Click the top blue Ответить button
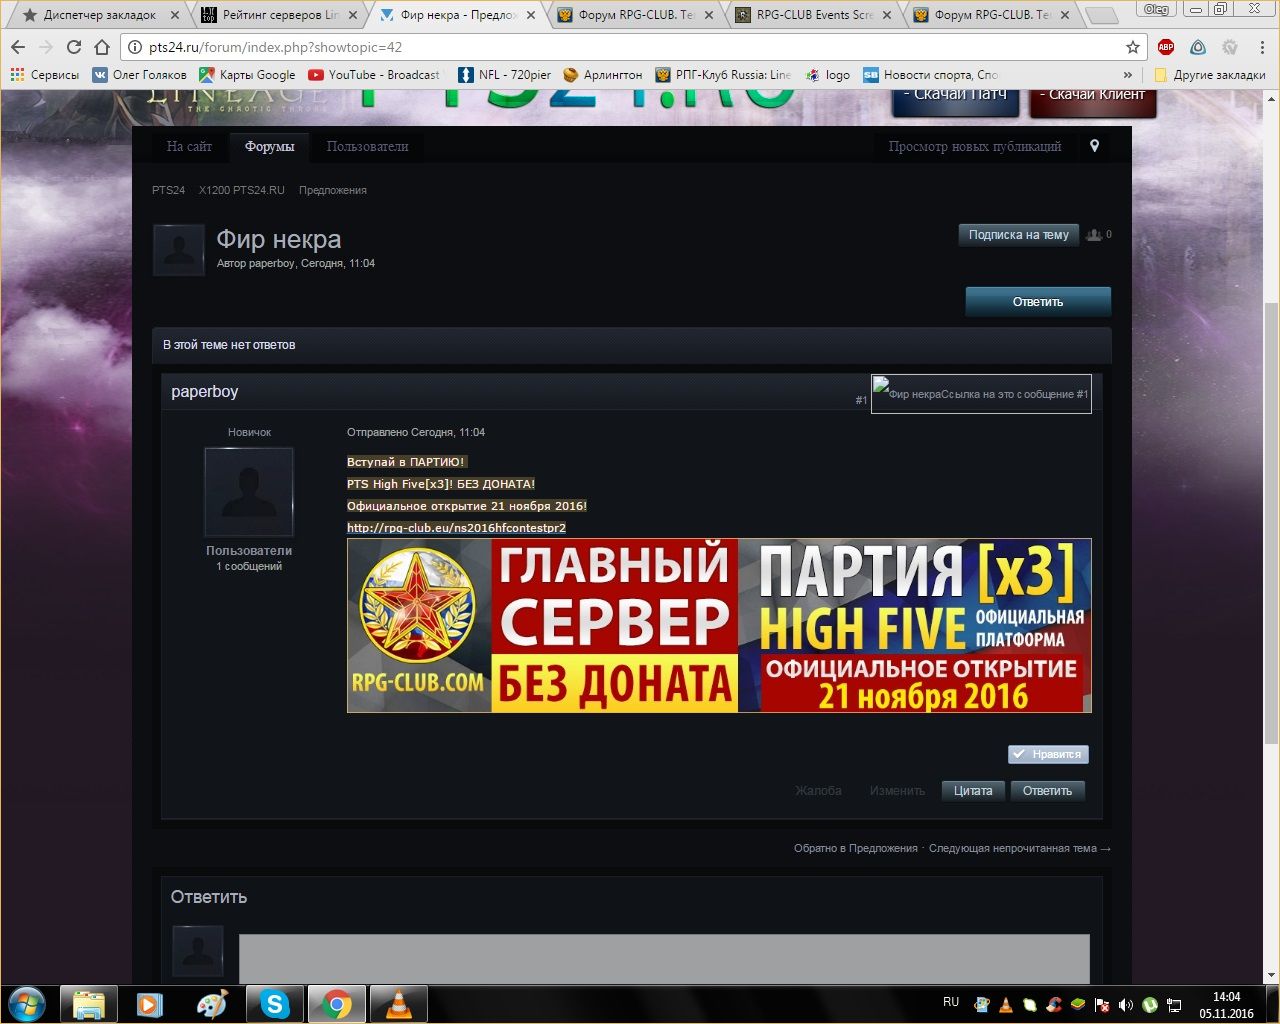 pyautogui.click(x=1038, y=302)
